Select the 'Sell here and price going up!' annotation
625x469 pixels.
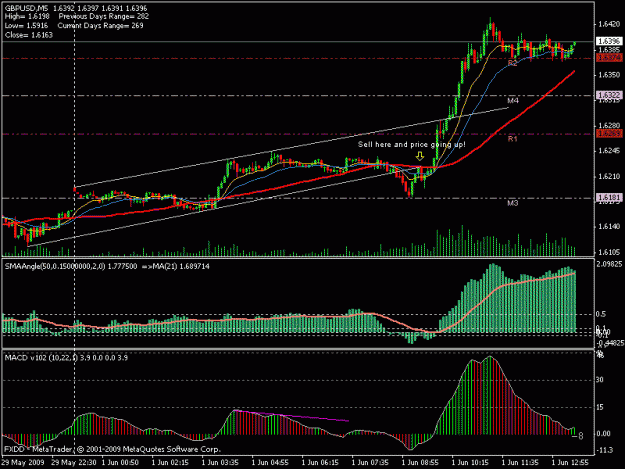tap(411, 144)
